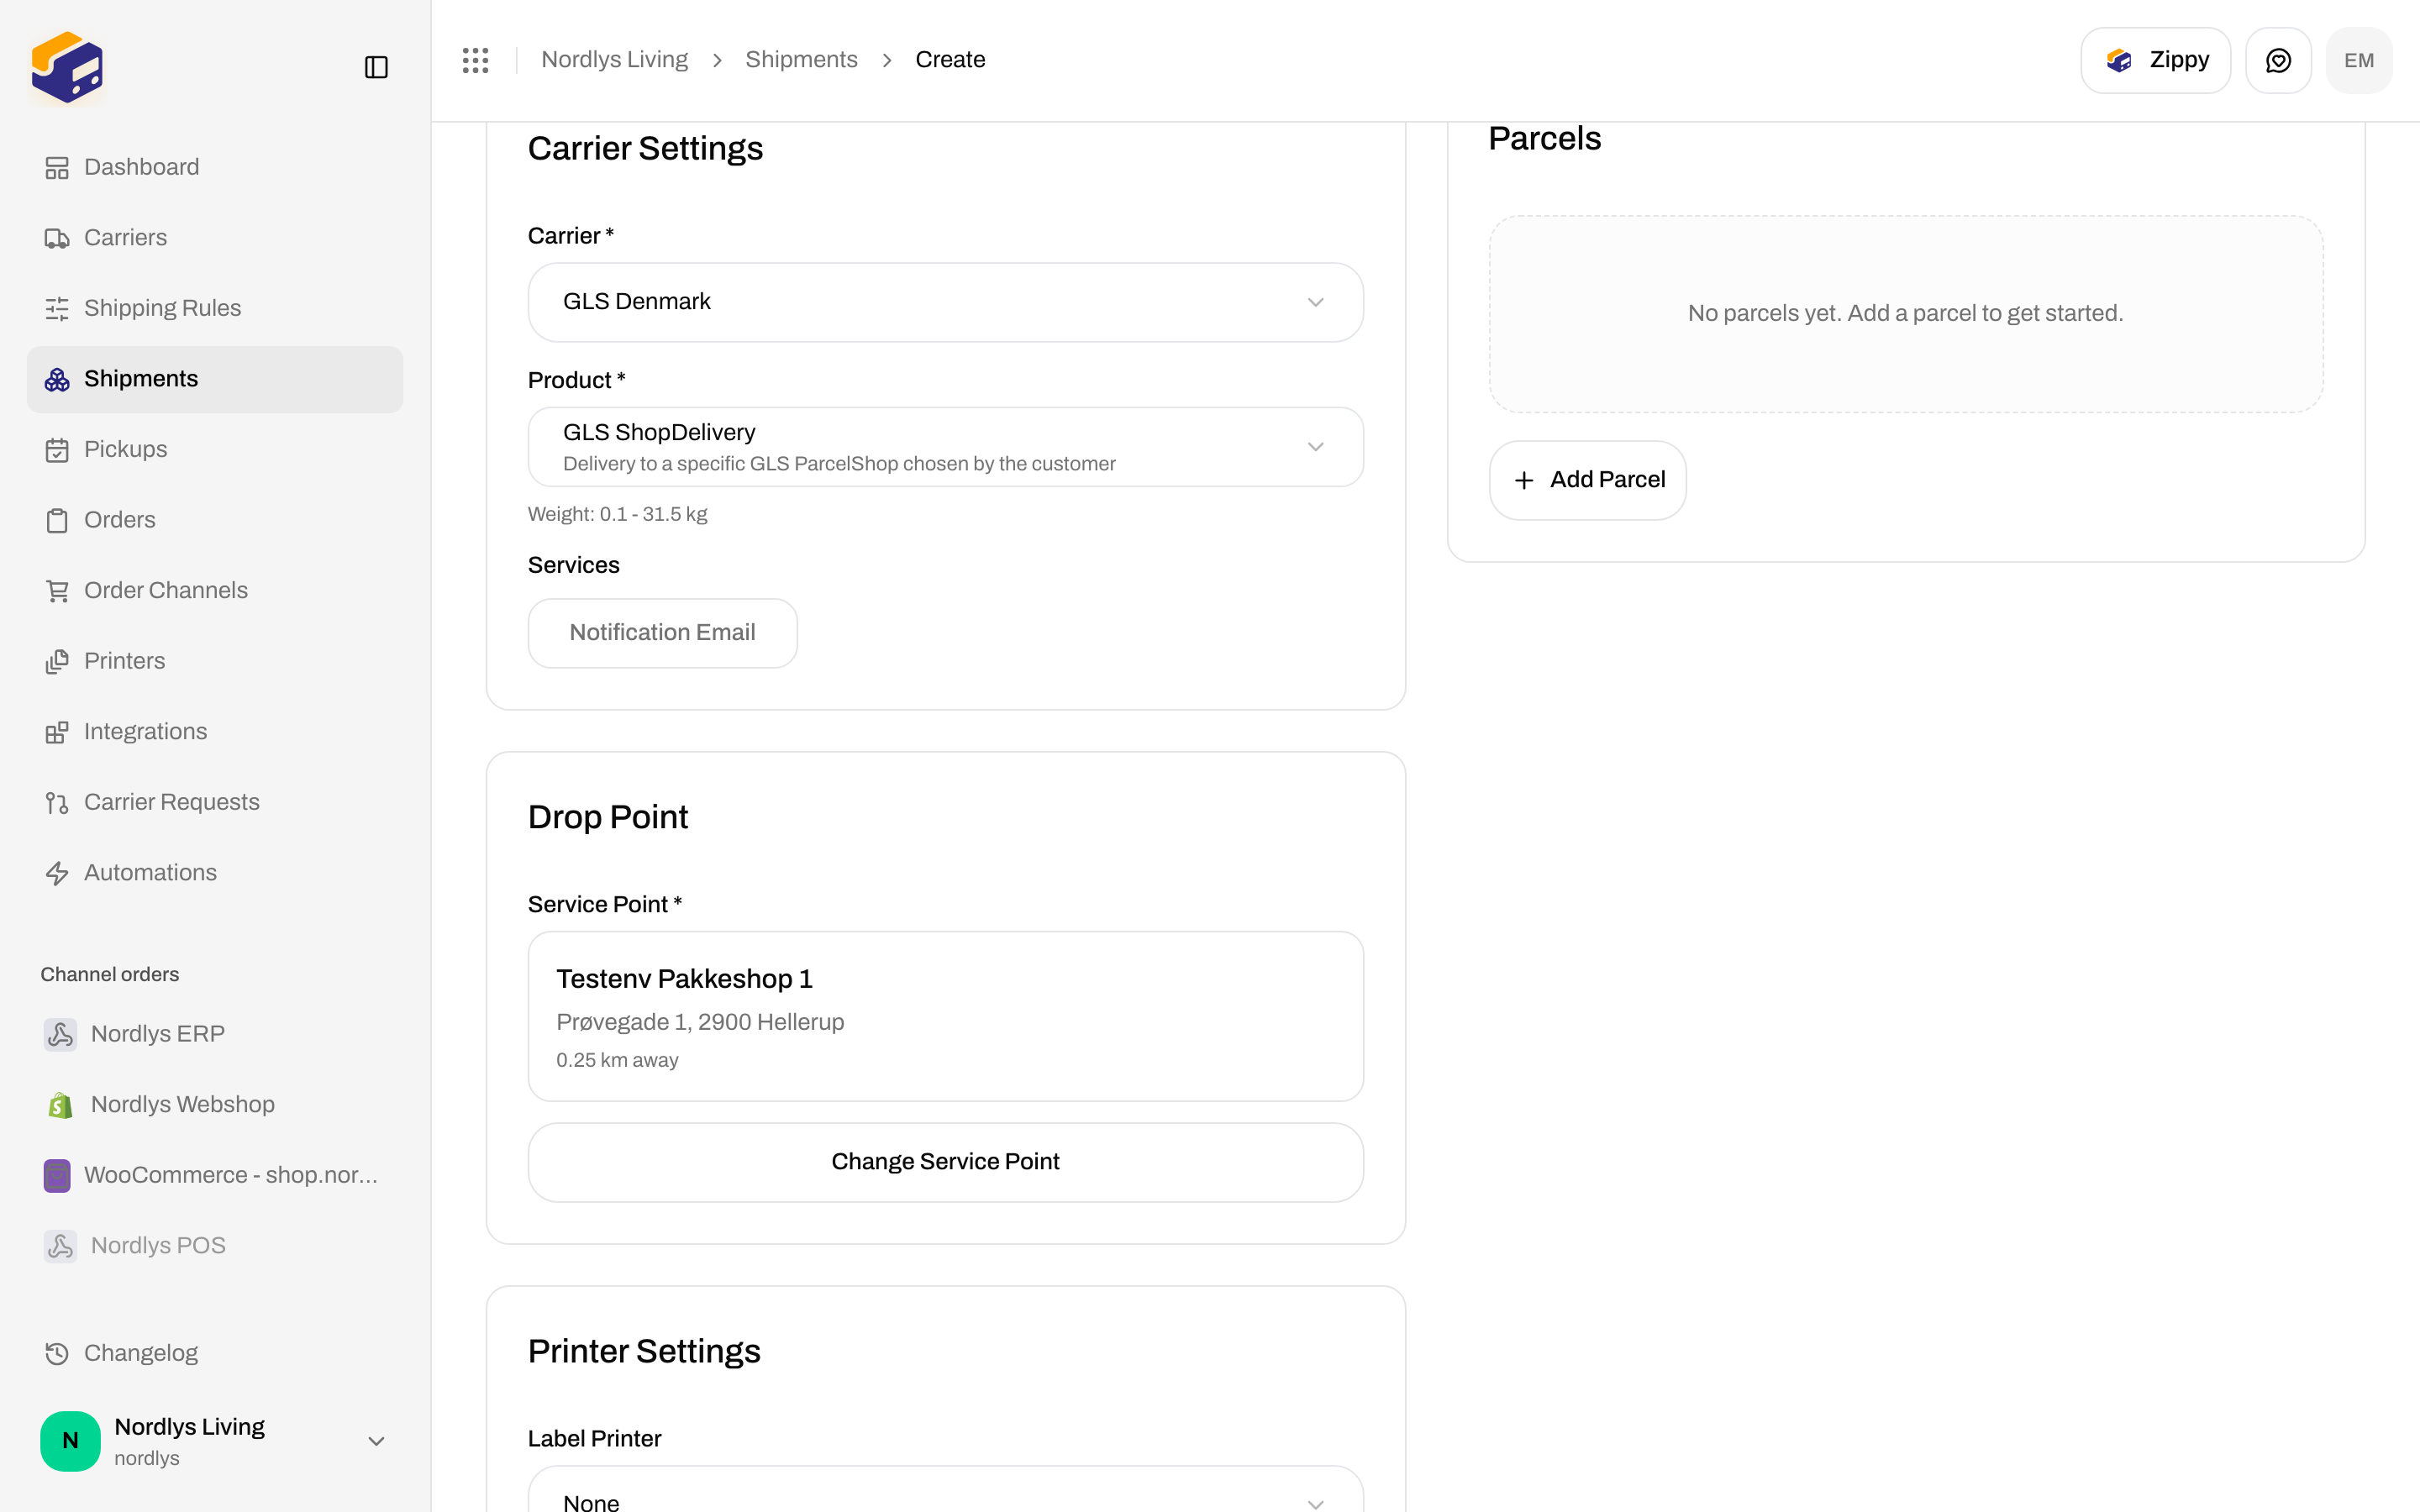The width and height of the screenshot is (2420, 1512).
Task: Go to Carriers in the sidebar
Action: click(x=214, y=238)
